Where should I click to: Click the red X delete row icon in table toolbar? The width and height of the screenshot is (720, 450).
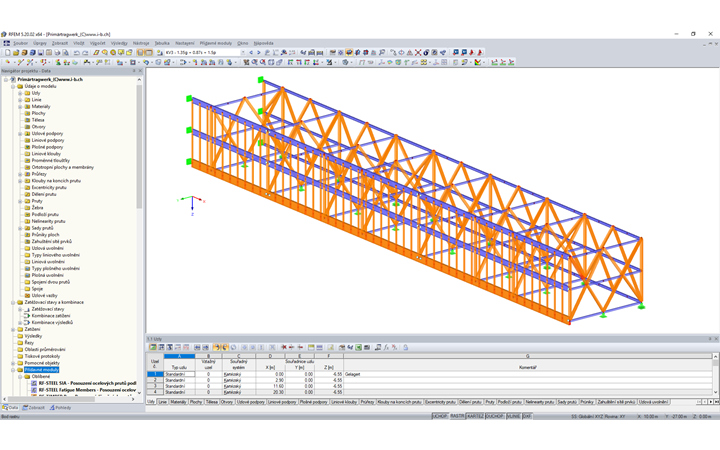click(284, 347)
